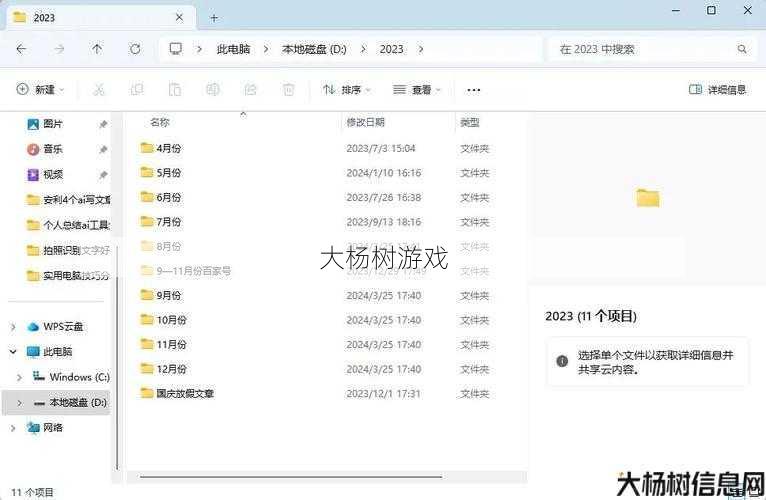
Task: Click the Delete trash icon
Action: click(x=288, y=89)
